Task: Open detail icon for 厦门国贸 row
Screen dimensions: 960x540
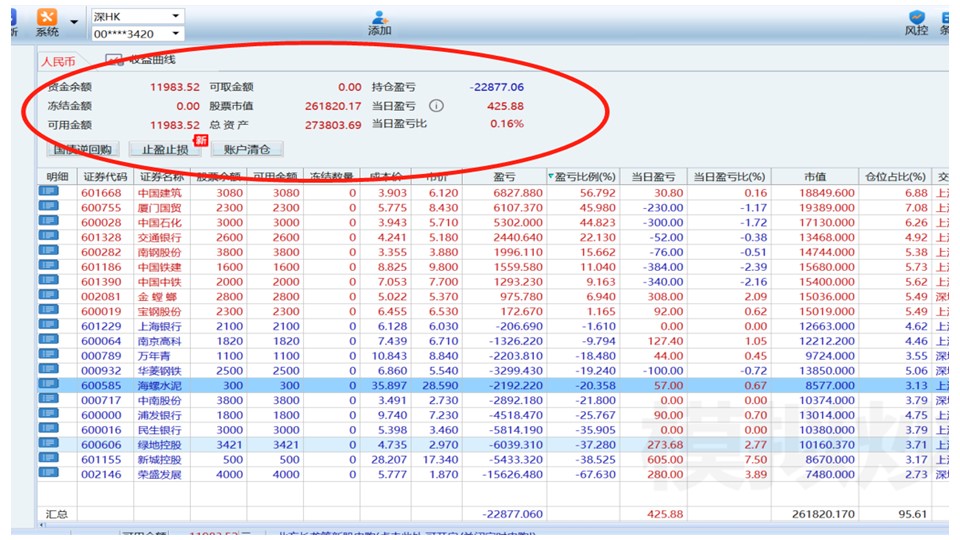Action: pyautogui.click(x=48, y=206)
